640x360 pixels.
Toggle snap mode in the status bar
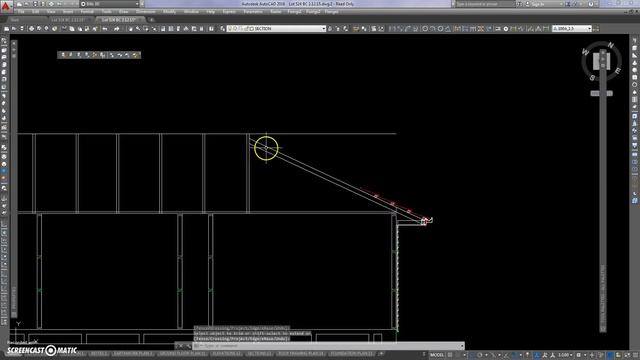(457, 355)
